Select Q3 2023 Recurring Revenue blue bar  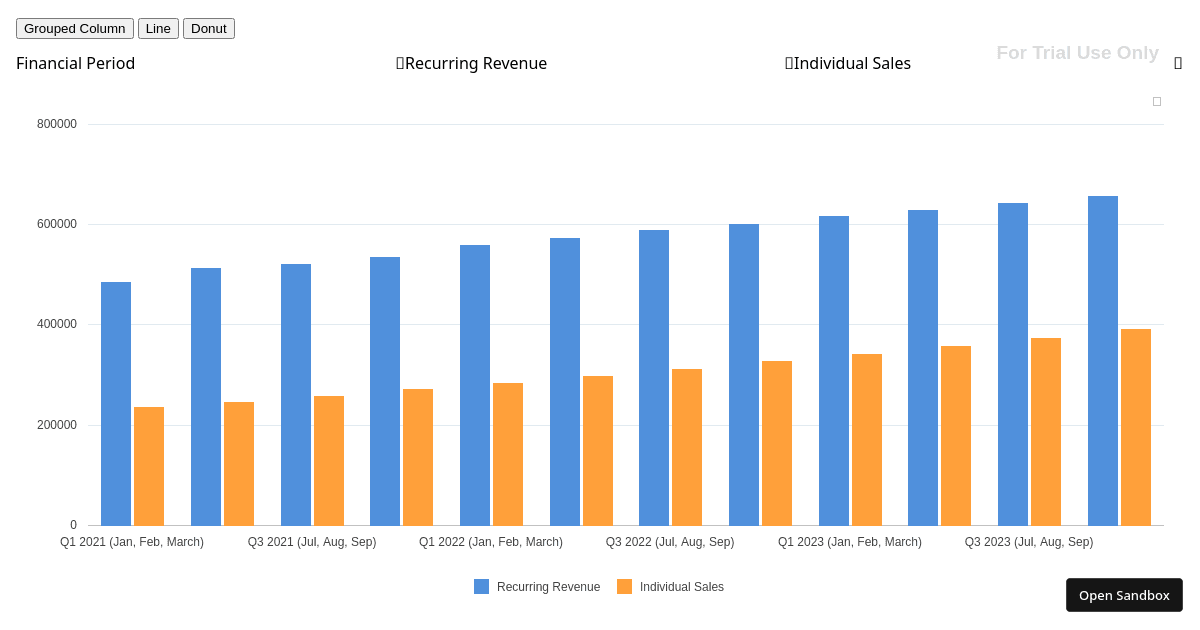pyautogui.click(x=1013, y=364)
